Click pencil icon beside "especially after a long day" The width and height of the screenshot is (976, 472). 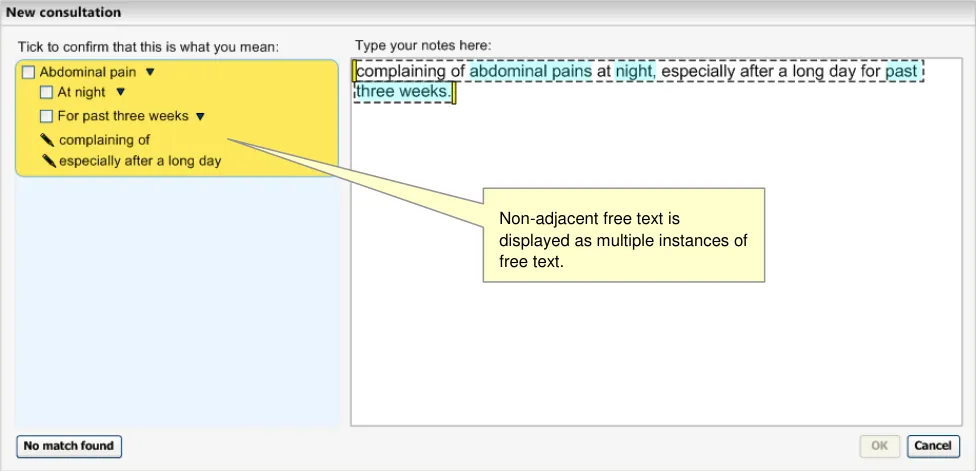point(47,160)
